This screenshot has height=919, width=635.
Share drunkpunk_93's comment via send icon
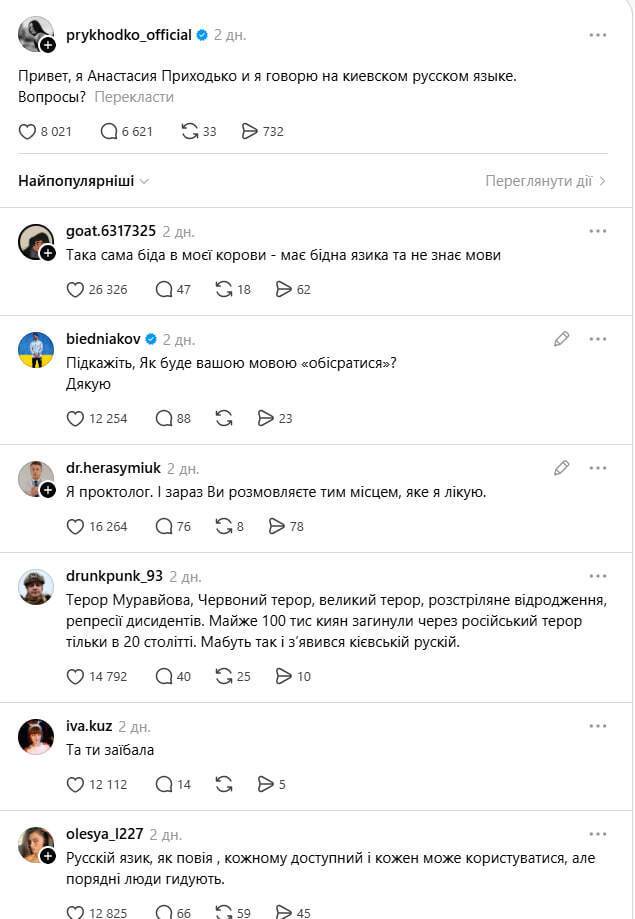284,676
